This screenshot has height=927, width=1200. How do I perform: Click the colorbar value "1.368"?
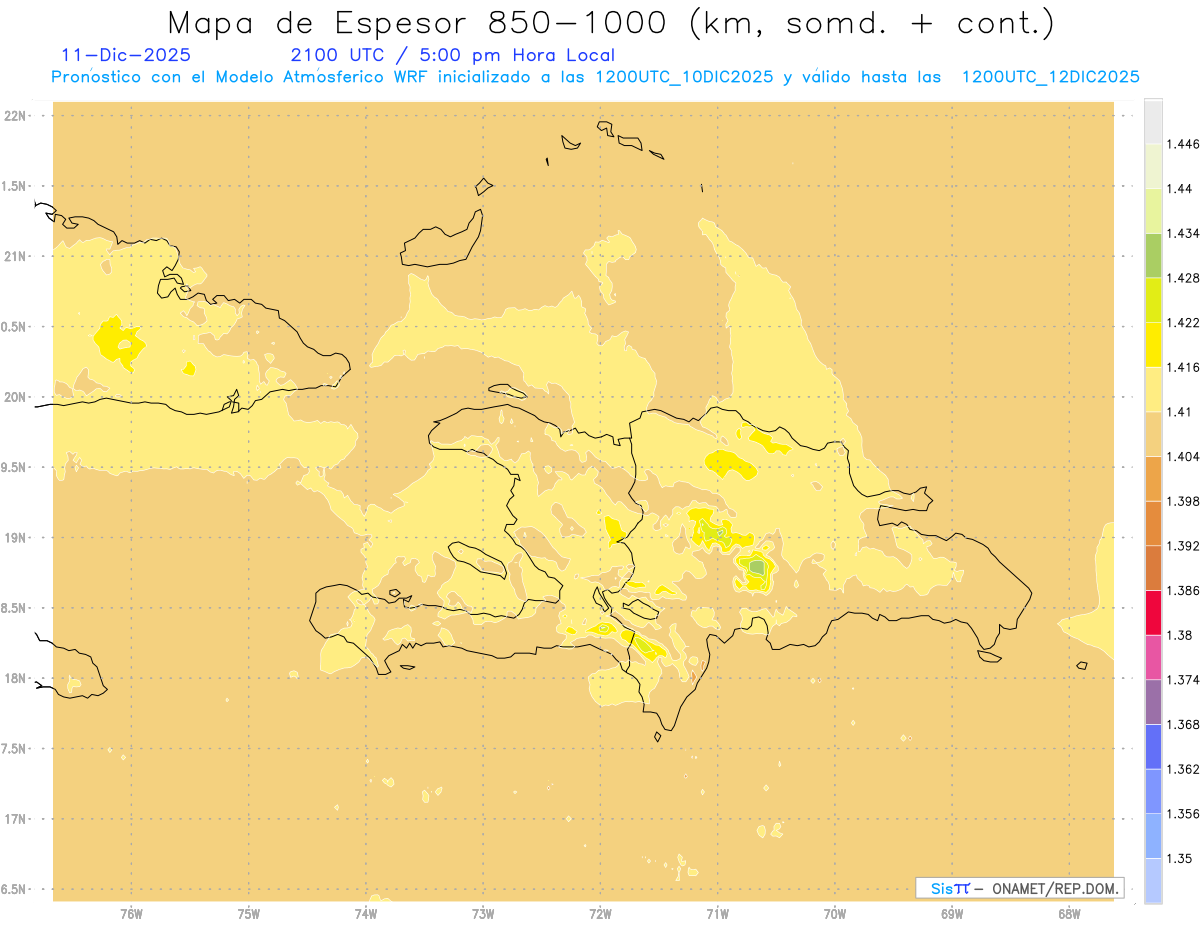(1183, 724)
